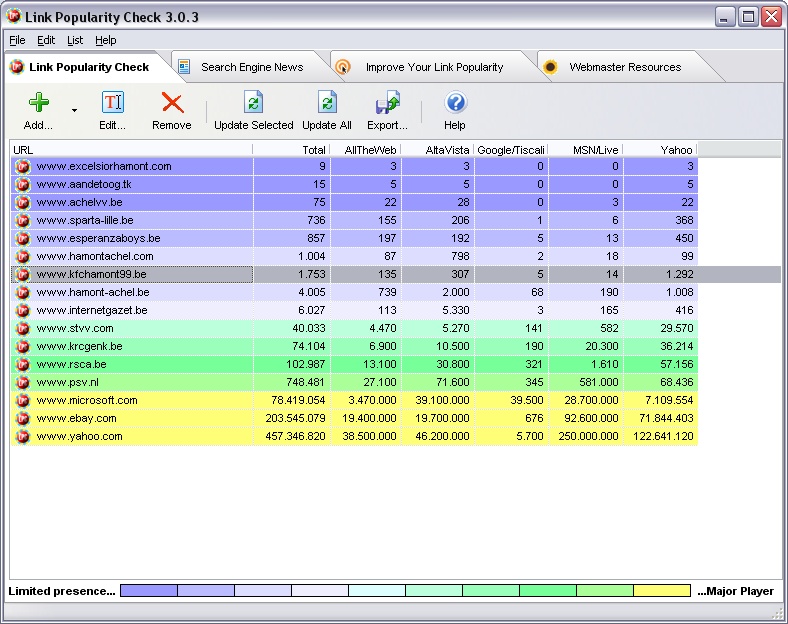The height and width of the screenshot is (624, 788).
Task: Click the Update Selected icon
Action: [254, 102]
